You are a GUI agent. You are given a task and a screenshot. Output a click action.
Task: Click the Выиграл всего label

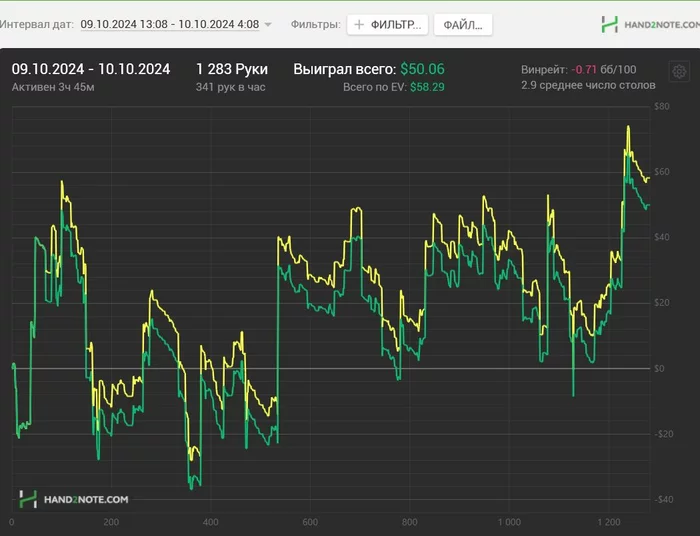344,69
